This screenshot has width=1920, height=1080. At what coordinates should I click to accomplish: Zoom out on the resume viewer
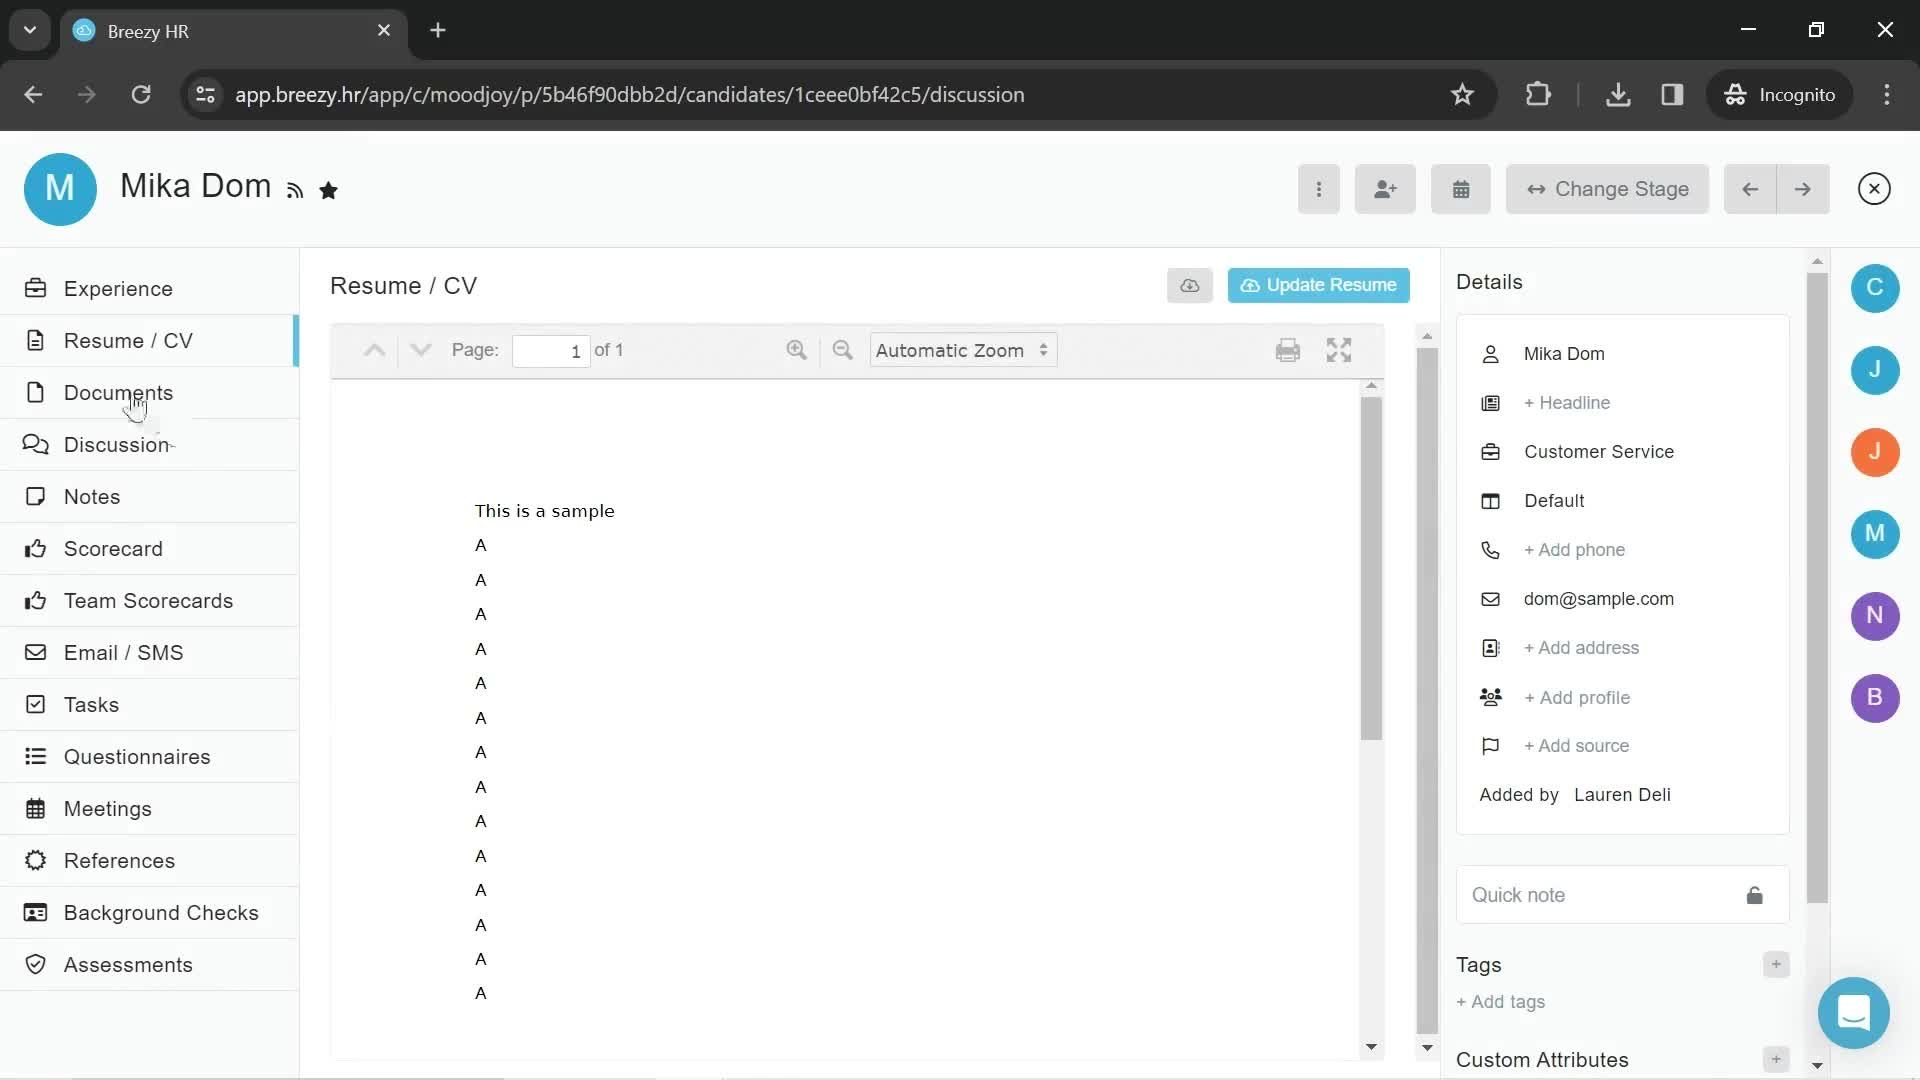842,350
